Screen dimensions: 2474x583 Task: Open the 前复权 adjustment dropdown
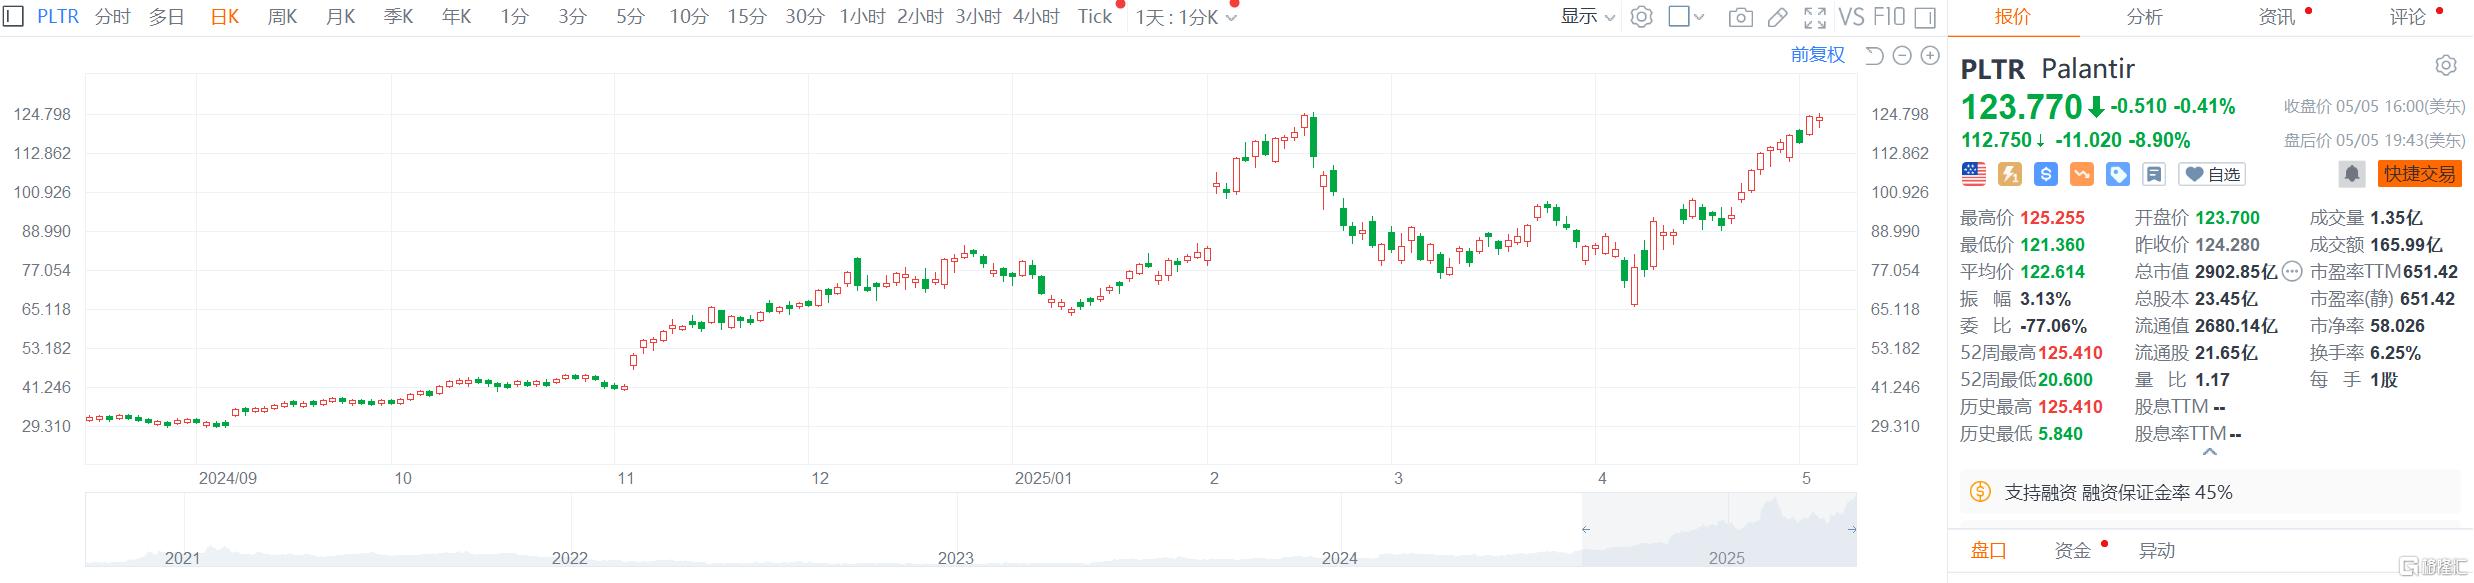1818,55
